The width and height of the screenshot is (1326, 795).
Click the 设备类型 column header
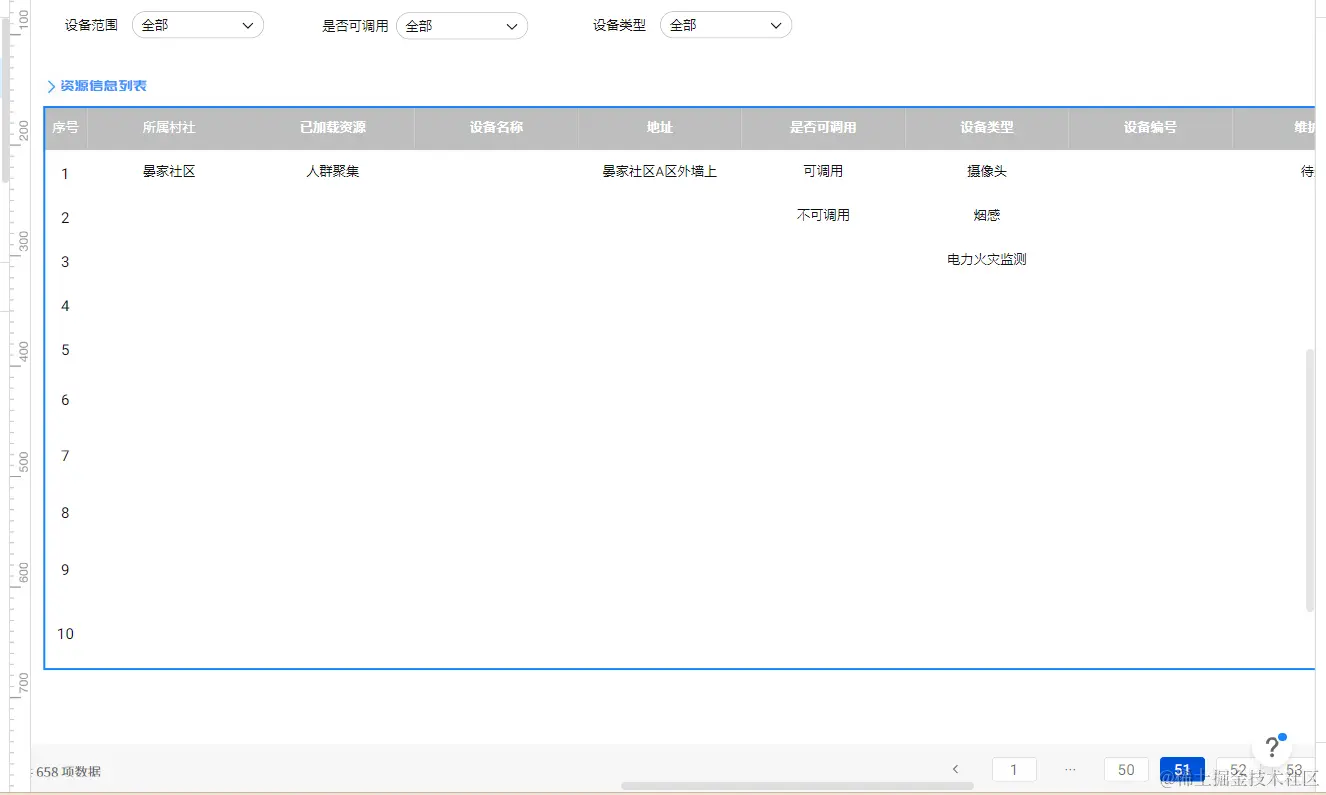coord(987,128)
